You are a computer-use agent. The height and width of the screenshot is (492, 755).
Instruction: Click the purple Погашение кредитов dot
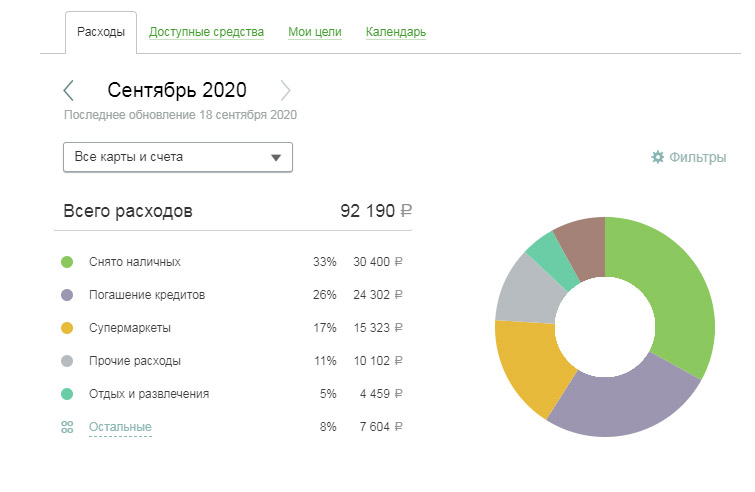(x=67, y=295)
